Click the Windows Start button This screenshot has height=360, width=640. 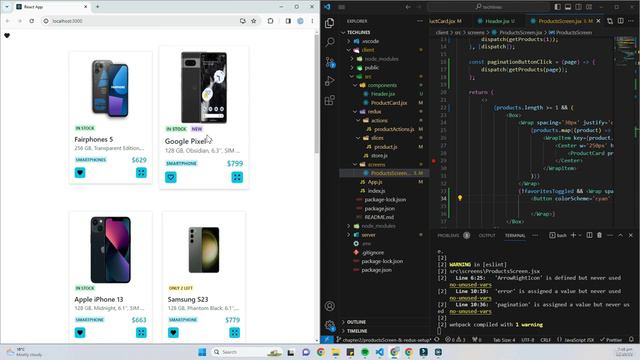202,352
